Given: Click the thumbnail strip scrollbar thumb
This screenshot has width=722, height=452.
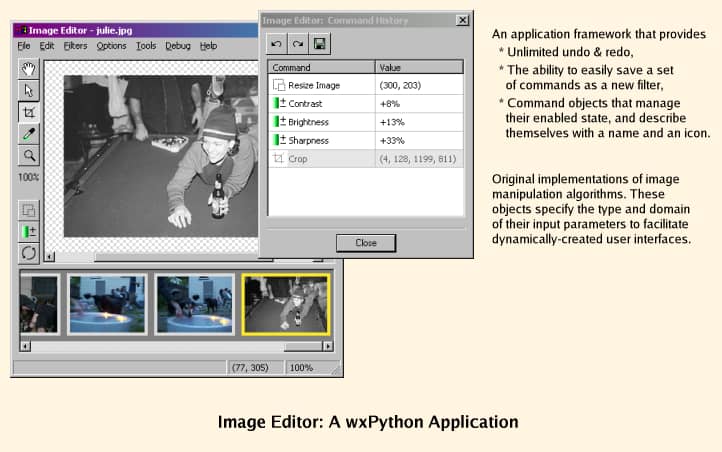Looking at the screenshot, I should (303, 346).
